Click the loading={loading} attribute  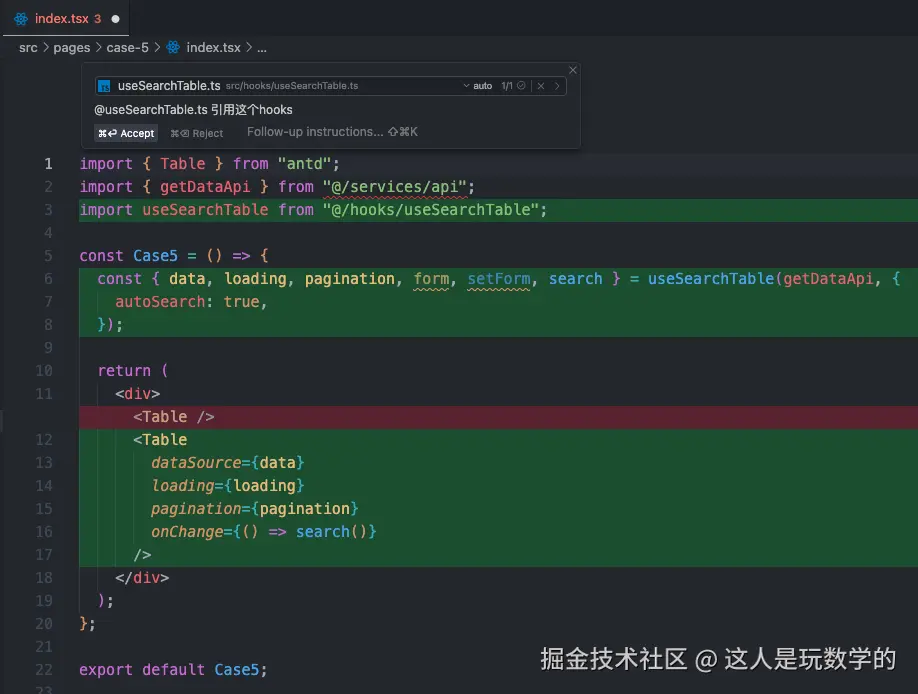[228, 486]
